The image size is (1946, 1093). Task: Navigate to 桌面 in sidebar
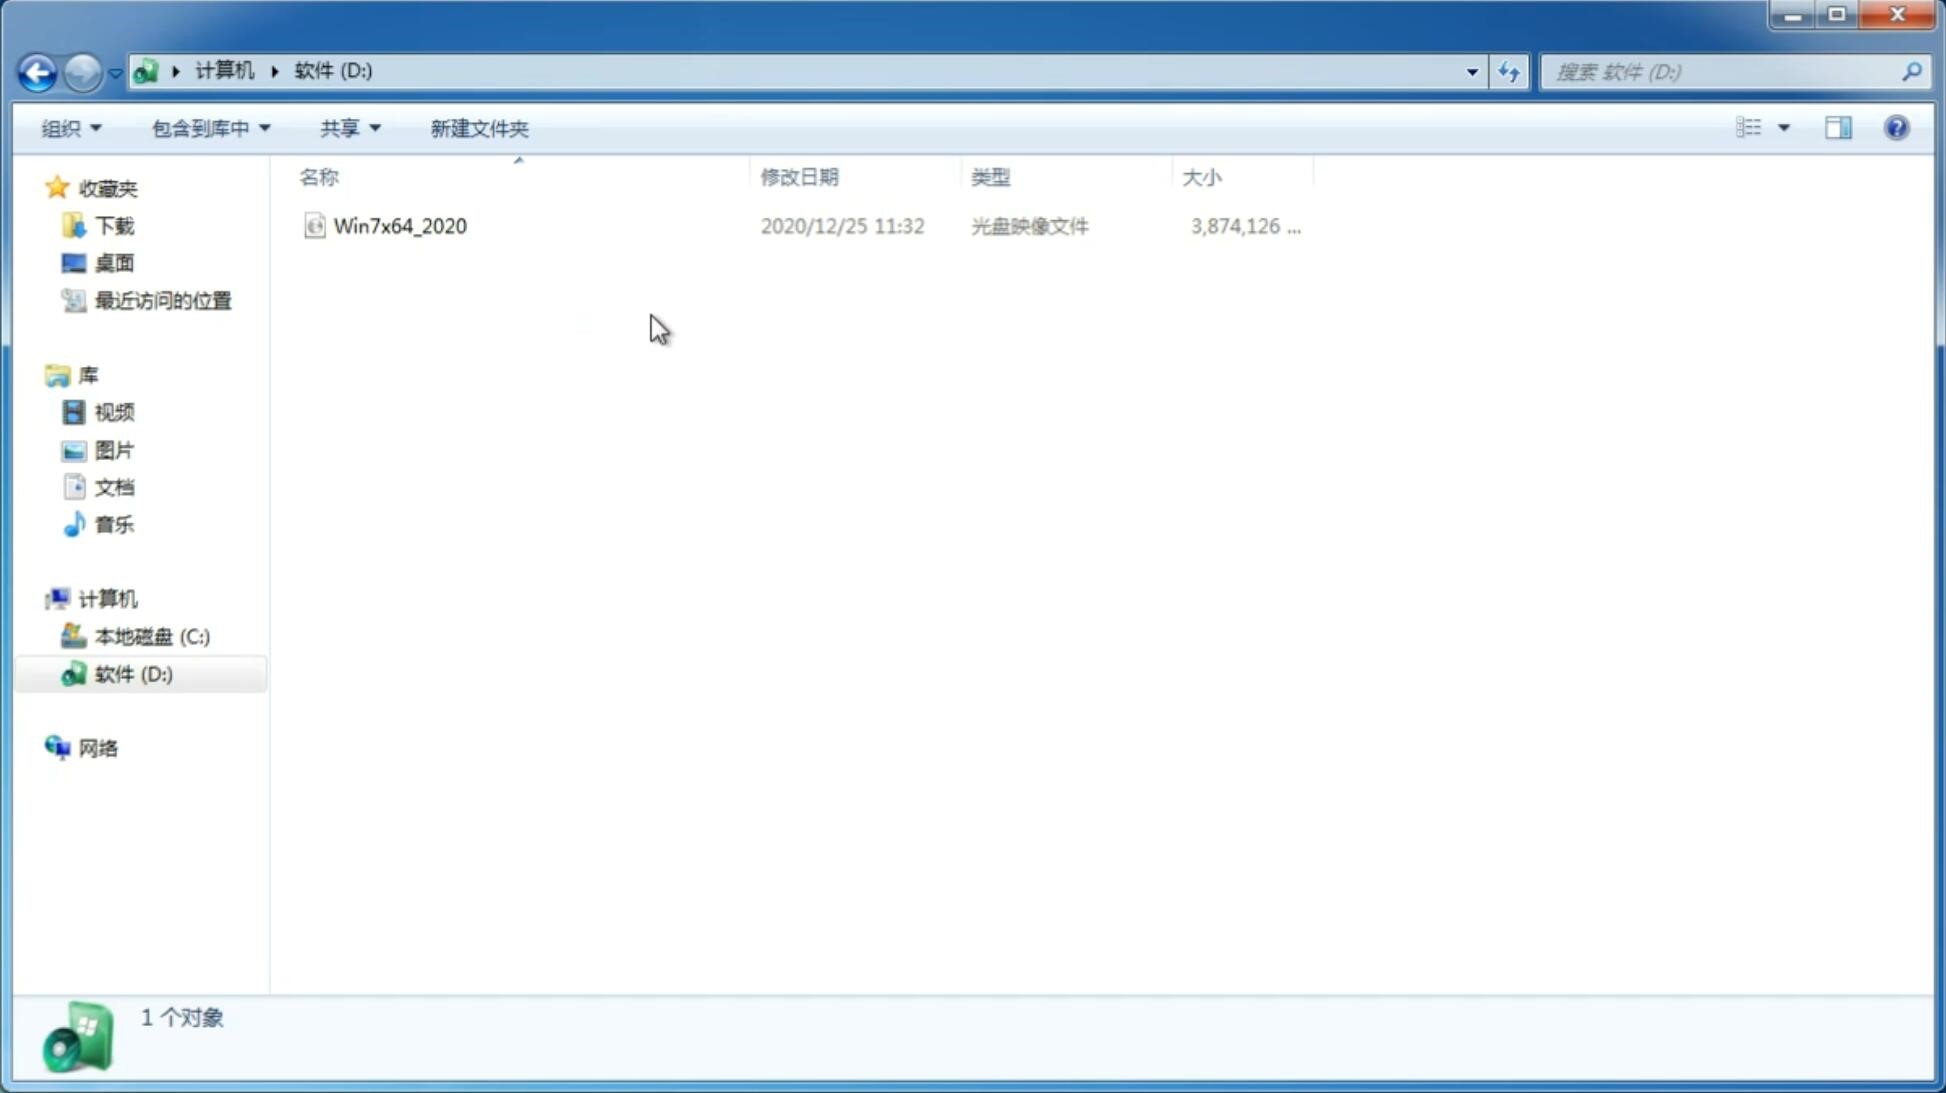pos(114,263)
